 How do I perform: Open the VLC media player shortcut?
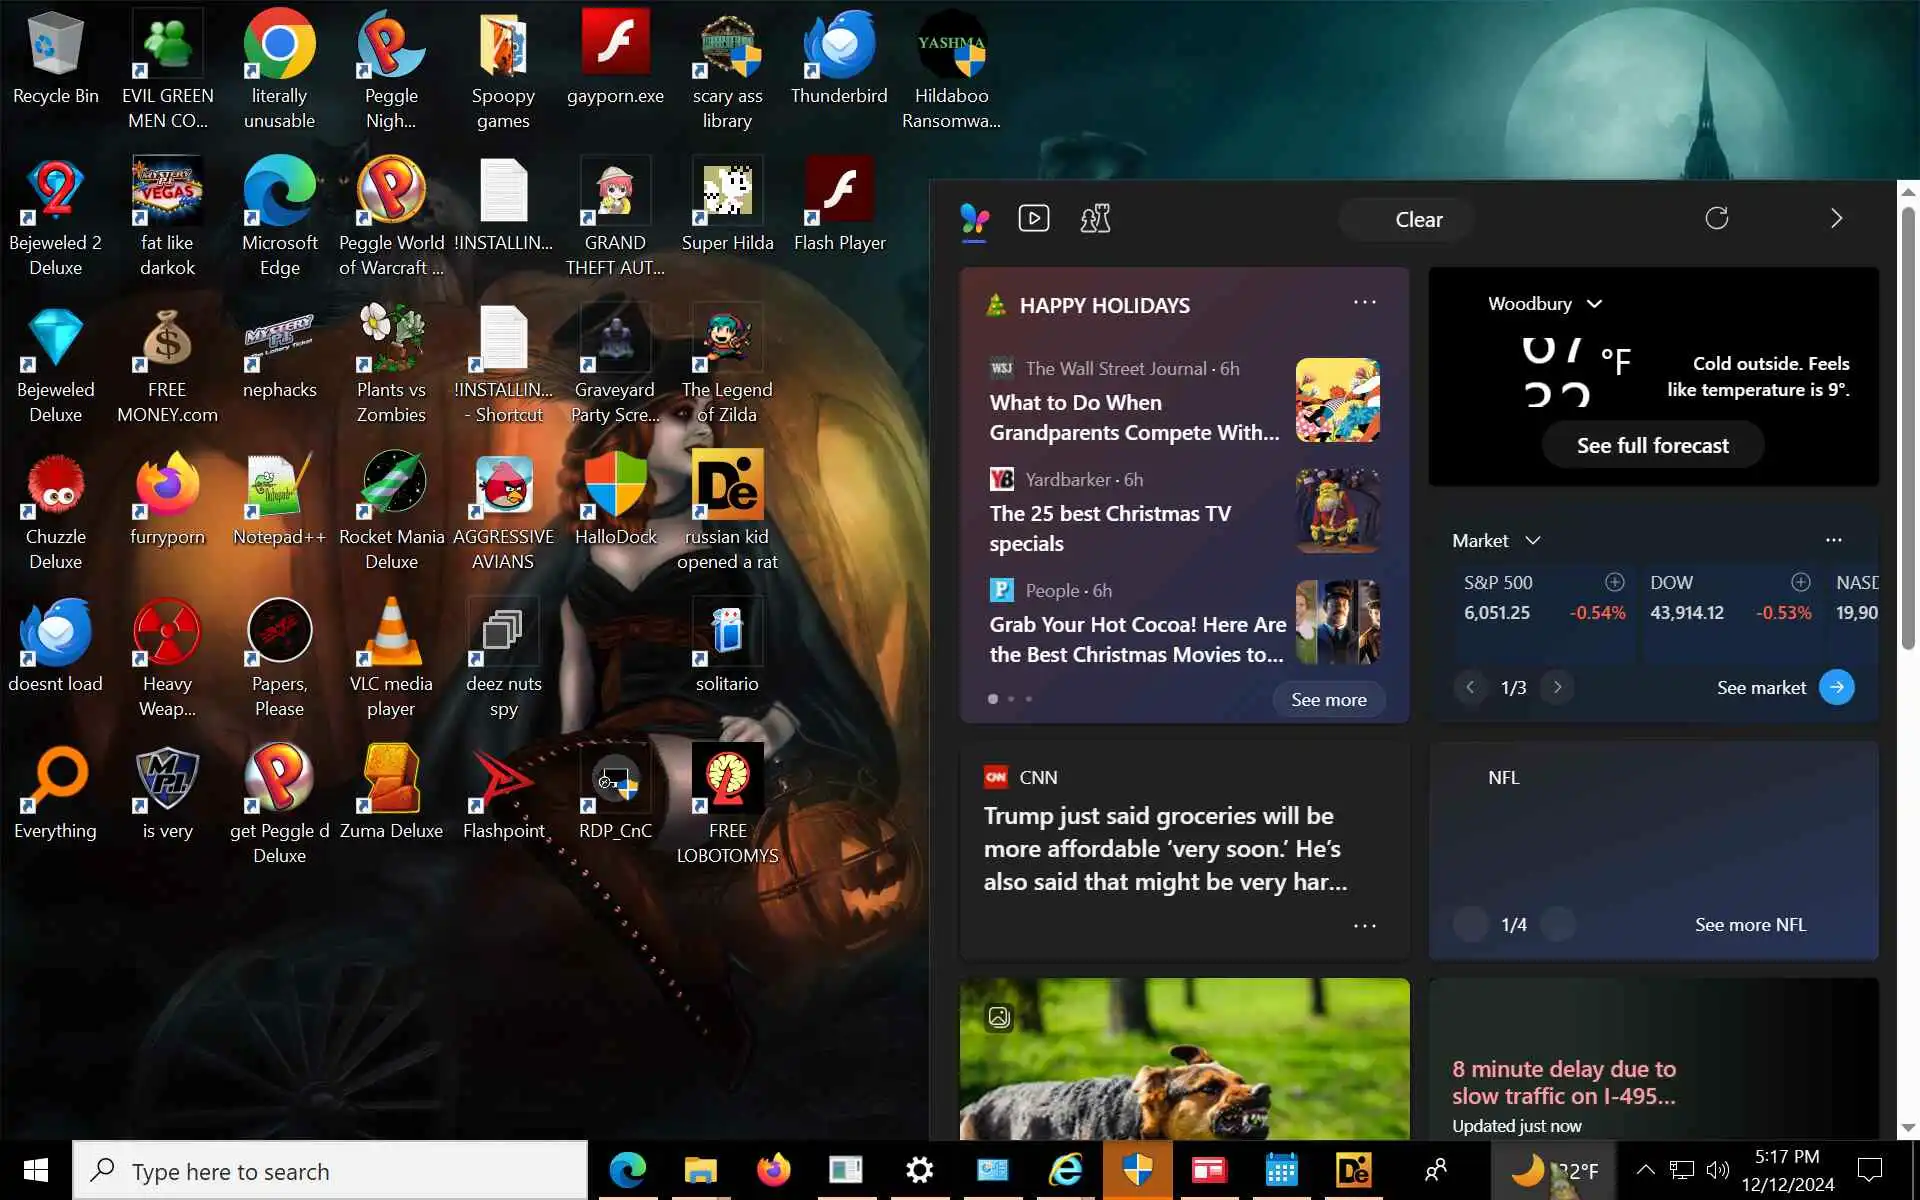[x=391, y=633]
